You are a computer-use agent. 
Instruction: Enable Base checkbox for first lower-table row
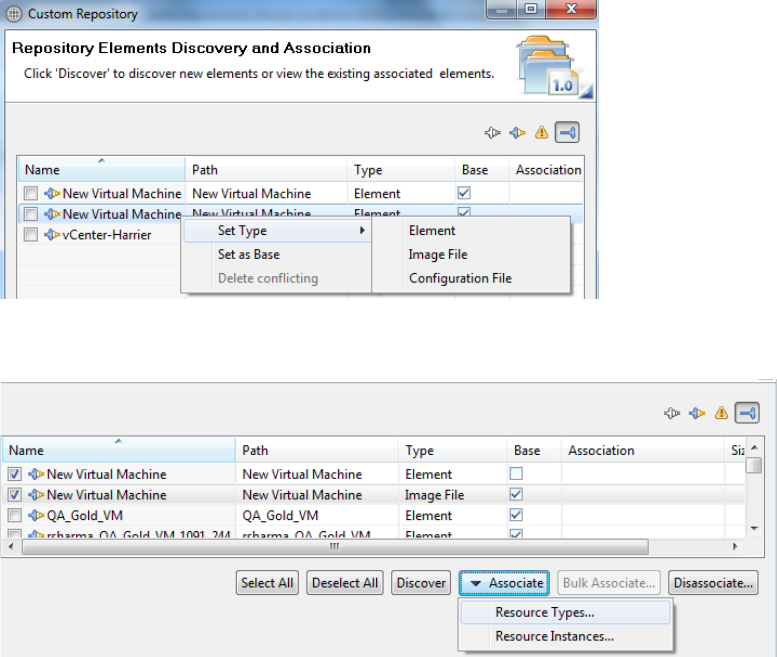pos(519,474)
